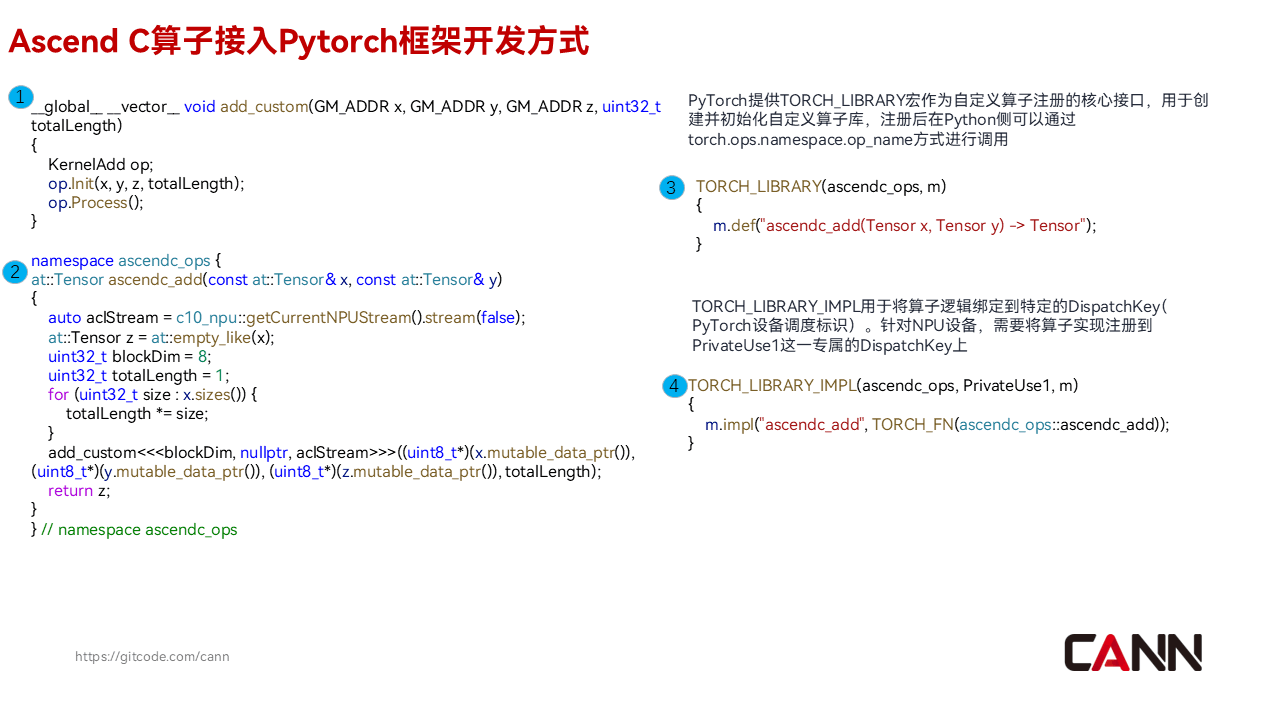Click the "op.Process();" code line
The height and width of the screenshot is (720, 1280).
pyautogui.click(x=96, y=202)
